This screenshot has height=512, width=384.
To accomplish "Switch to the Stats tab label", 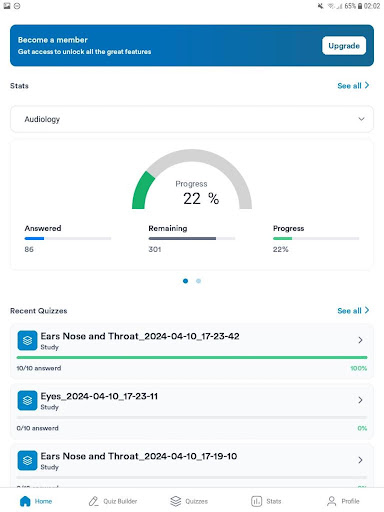I will point(274,501).
